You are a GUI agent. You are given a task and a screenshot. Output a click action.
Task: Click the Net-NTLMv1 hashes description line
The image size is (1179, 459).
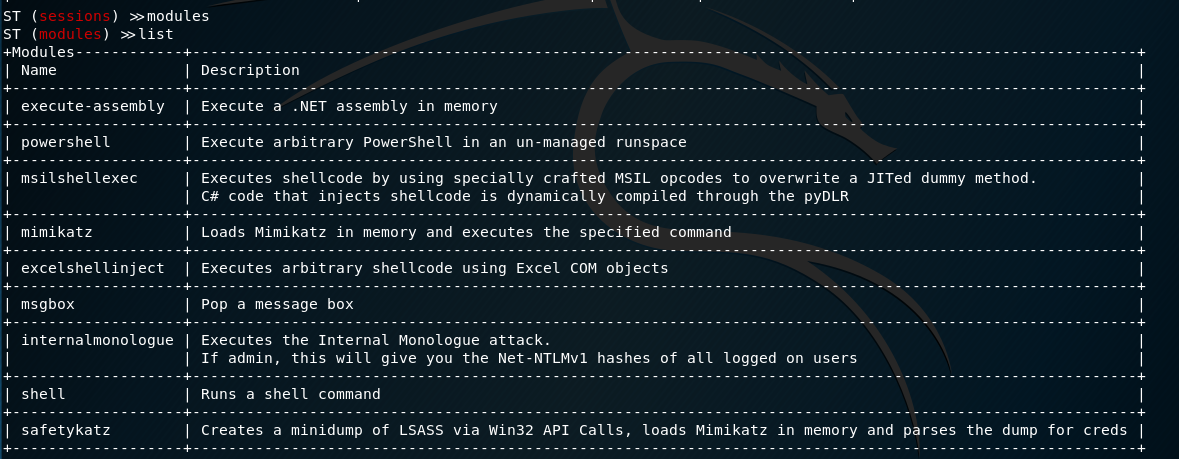(529, 358)
